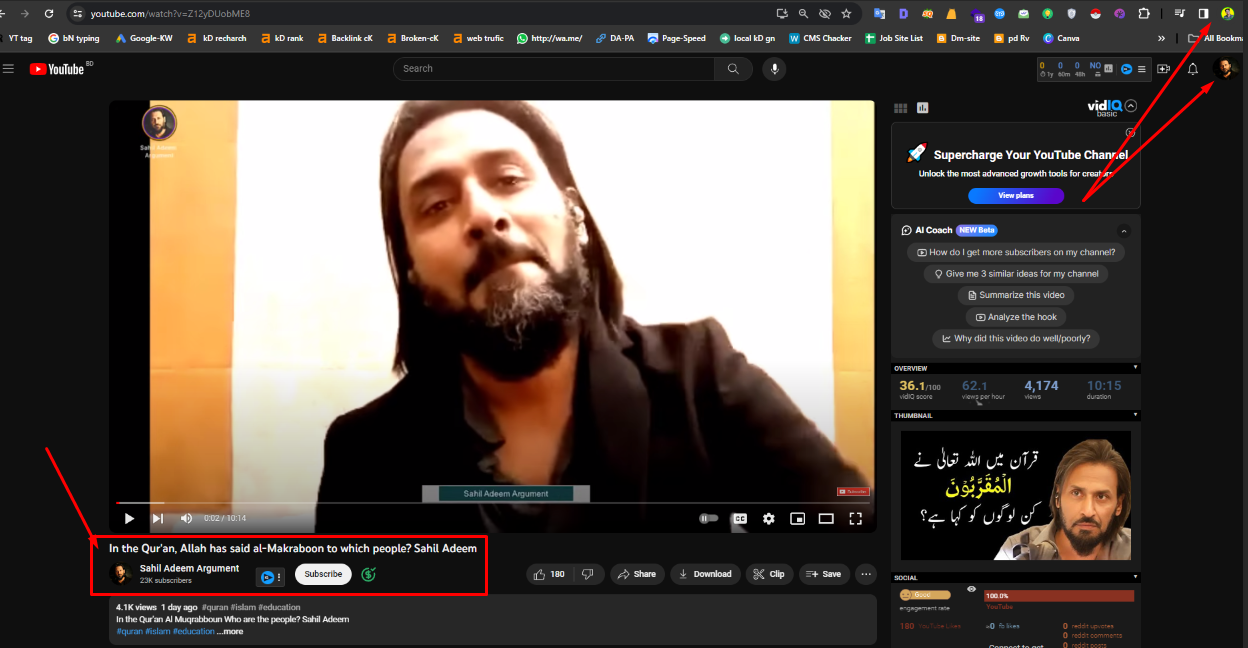Collapse the AI Coach panel
Screen dimensions: 1248x648
[1123, 230]
